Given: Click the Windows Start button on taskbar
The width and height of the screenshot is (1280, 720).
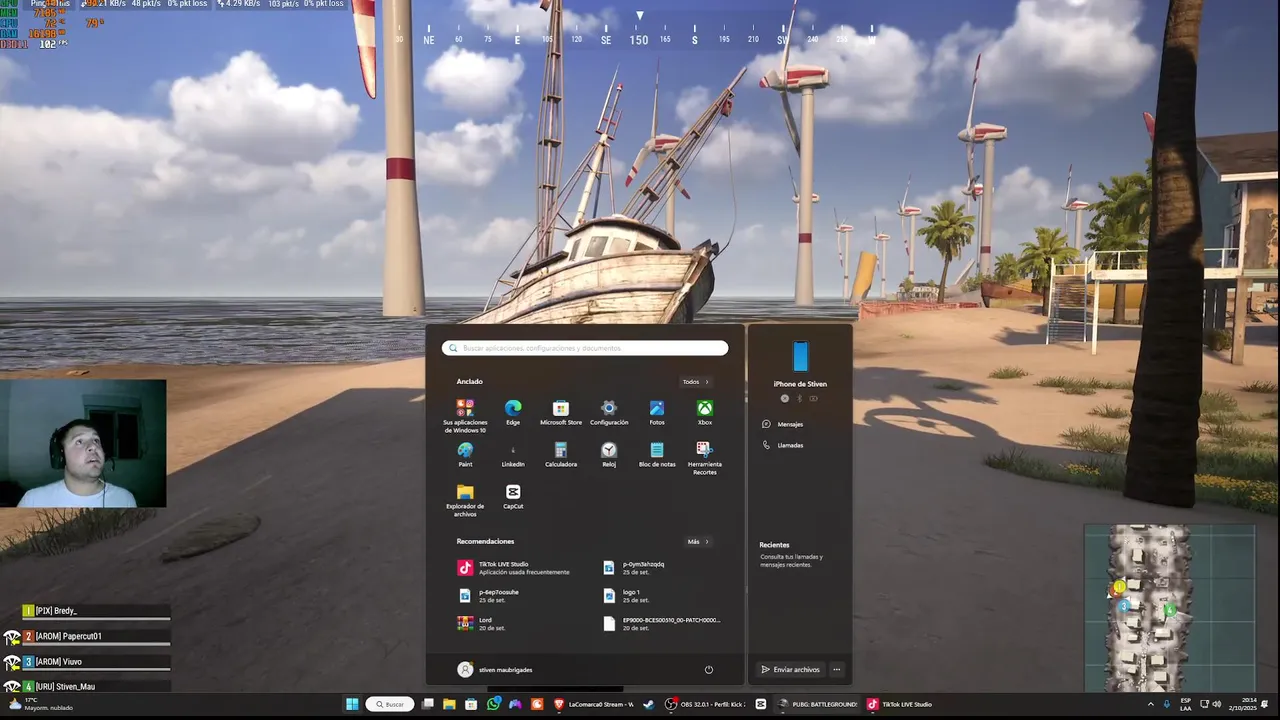Looking at the screenshot, I should 352,704.
